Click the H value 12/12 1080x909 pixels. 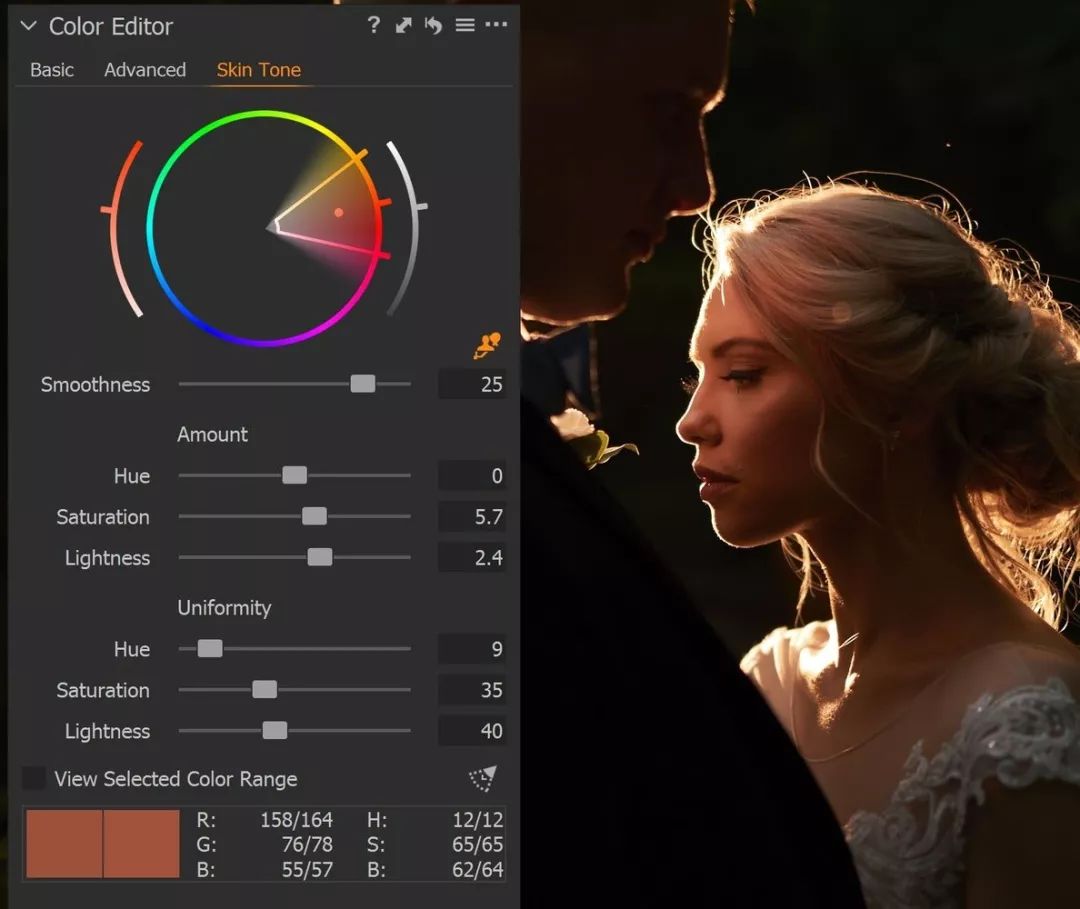pos(478,819)
